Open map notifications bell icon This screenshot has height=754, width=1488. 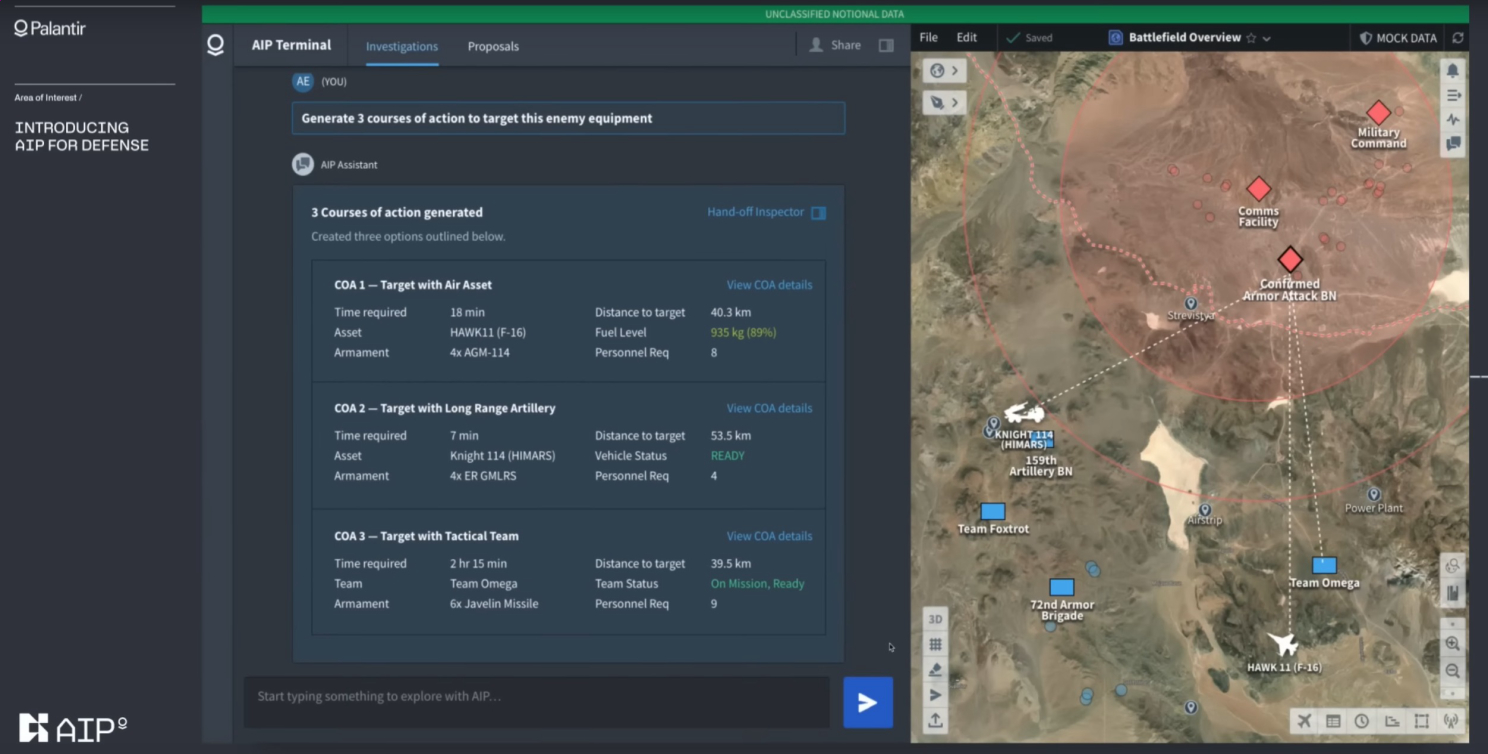[1453, 71]
